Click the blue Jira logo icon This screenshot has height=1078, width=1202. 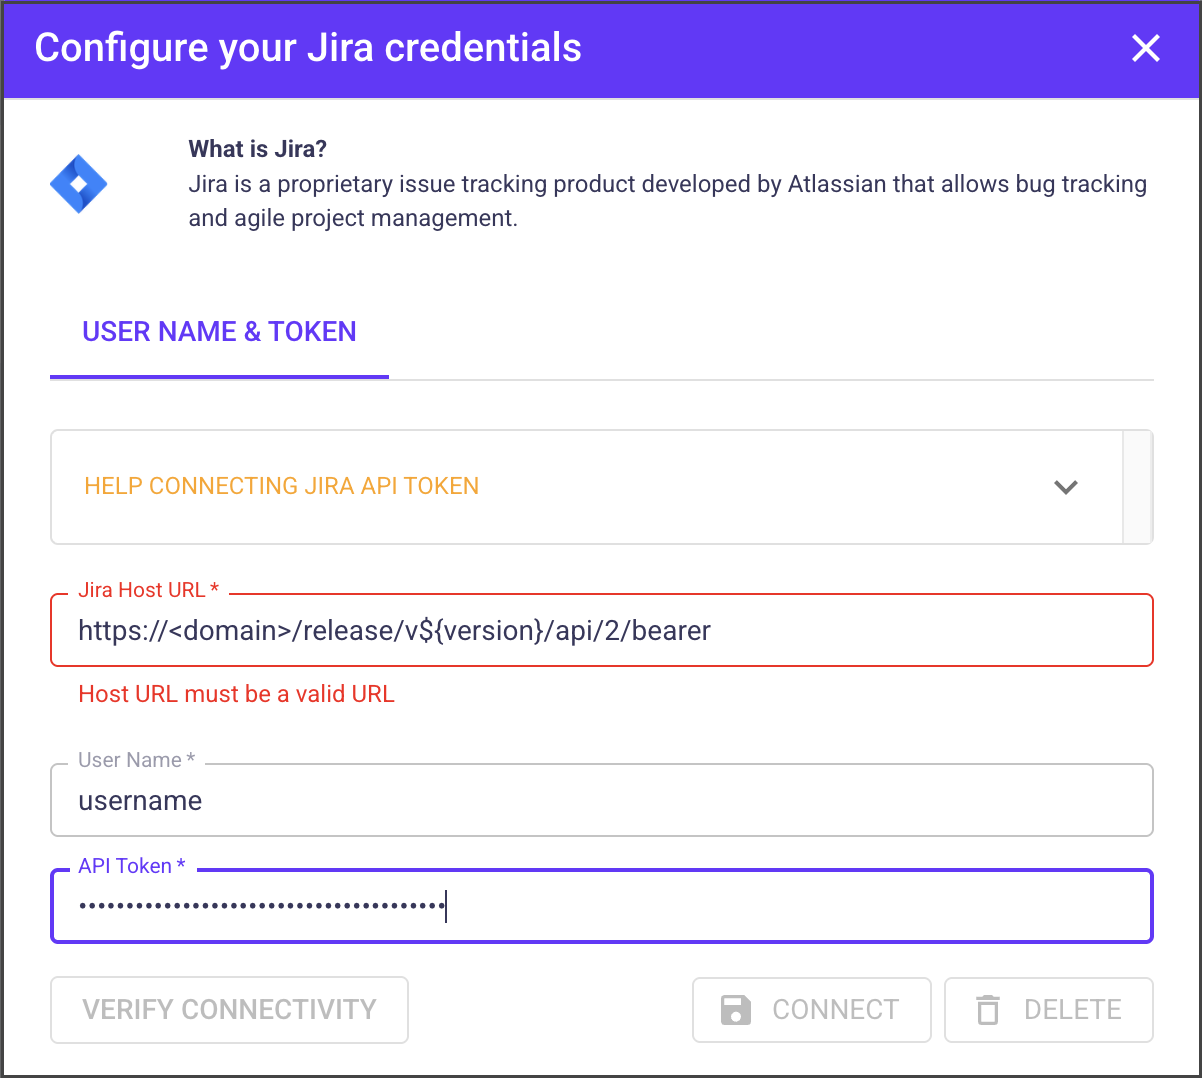(x=78, y=184)
